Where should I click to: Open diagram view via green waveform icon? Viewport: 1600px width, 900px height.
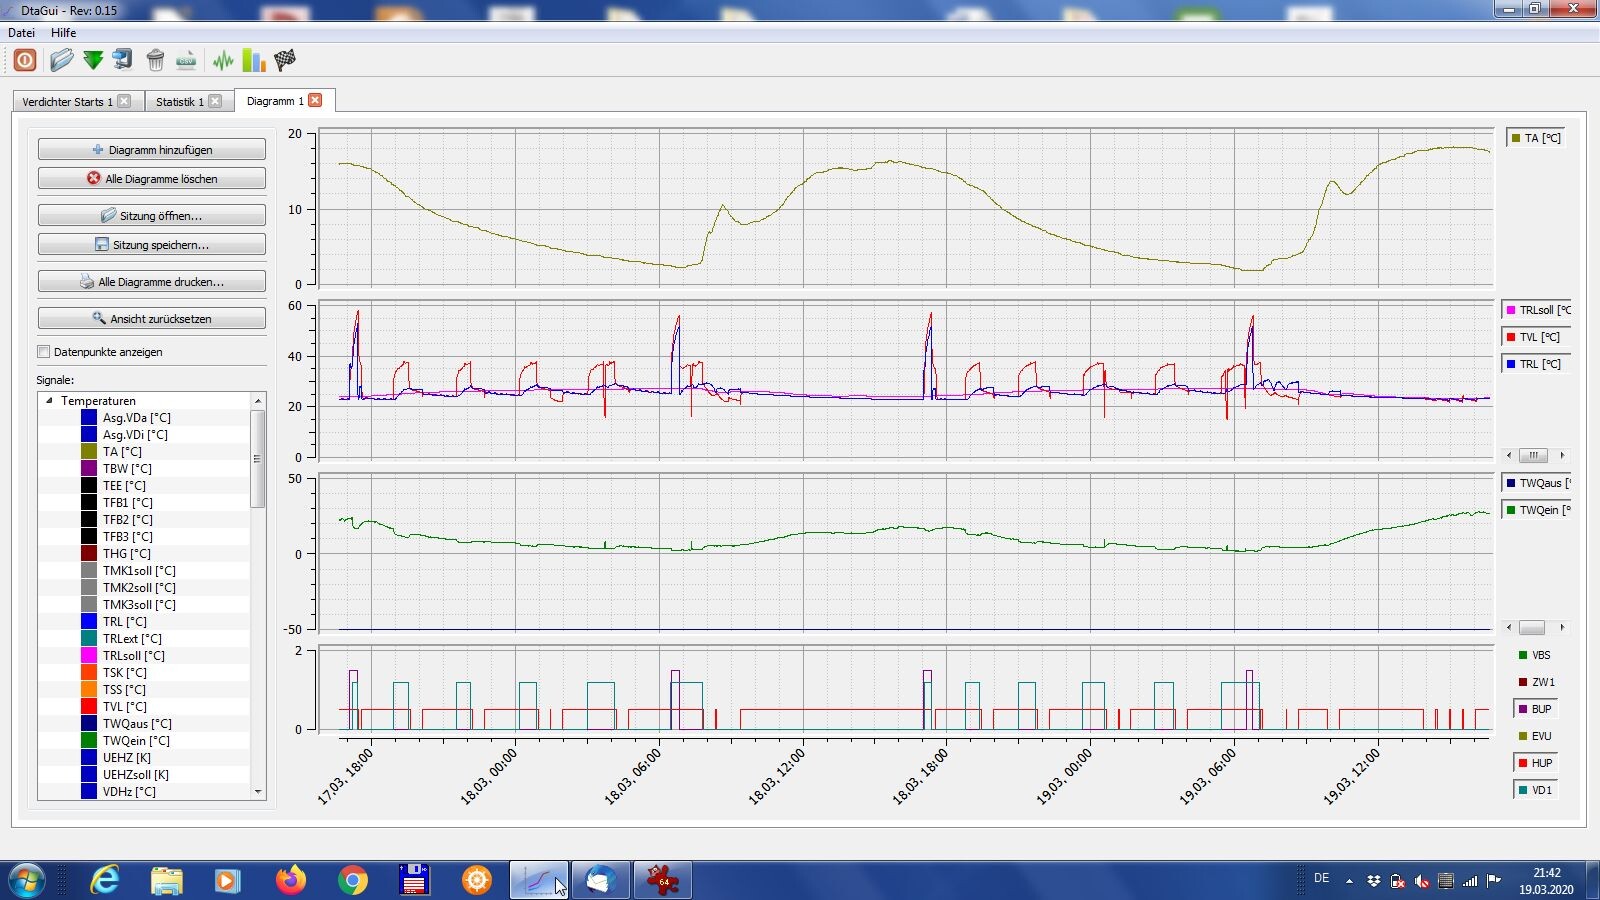222,60
